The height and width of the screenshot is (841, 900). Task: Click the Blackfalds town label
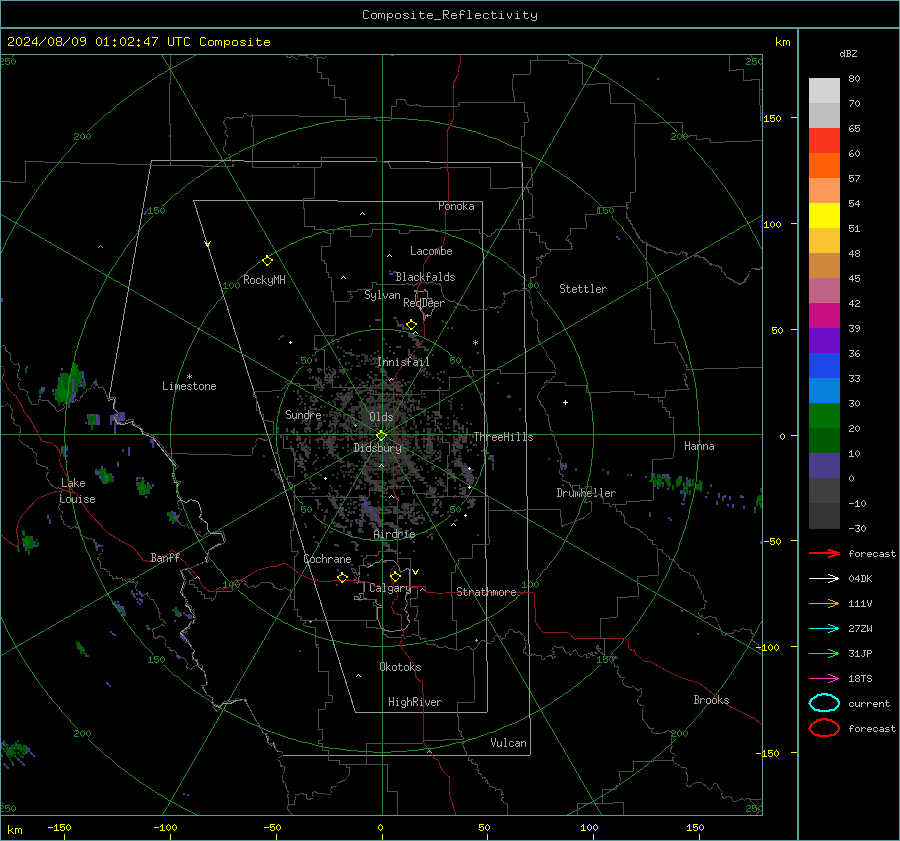pos(425,277)
